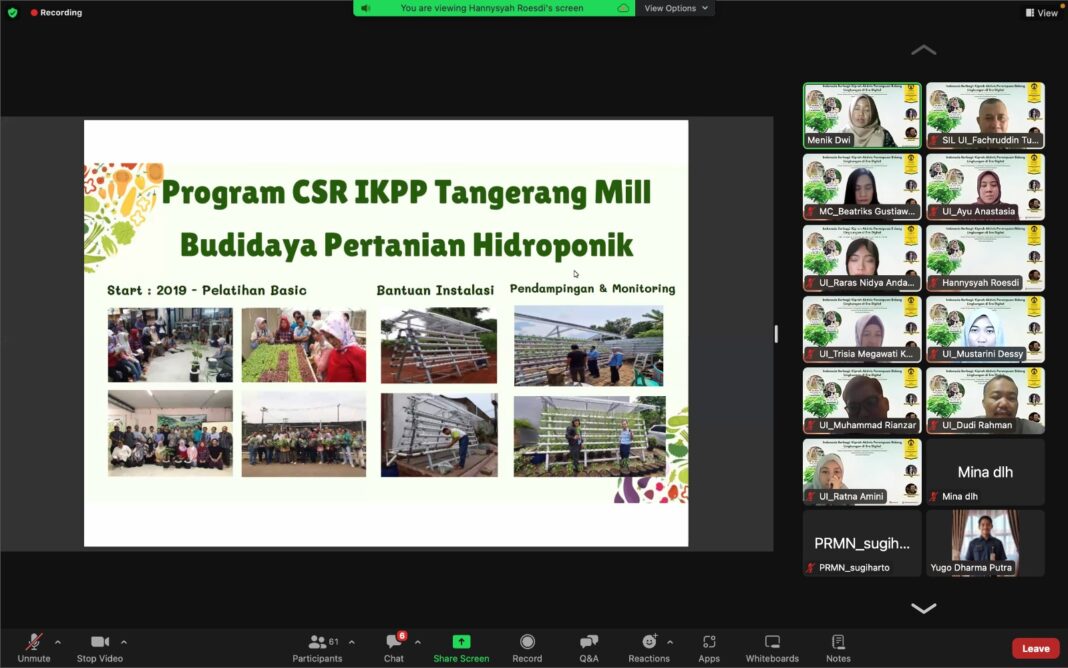This screenshot has width=1068, height=668.
Task: Stop Video camera toggle
Action: click(99, 647)
